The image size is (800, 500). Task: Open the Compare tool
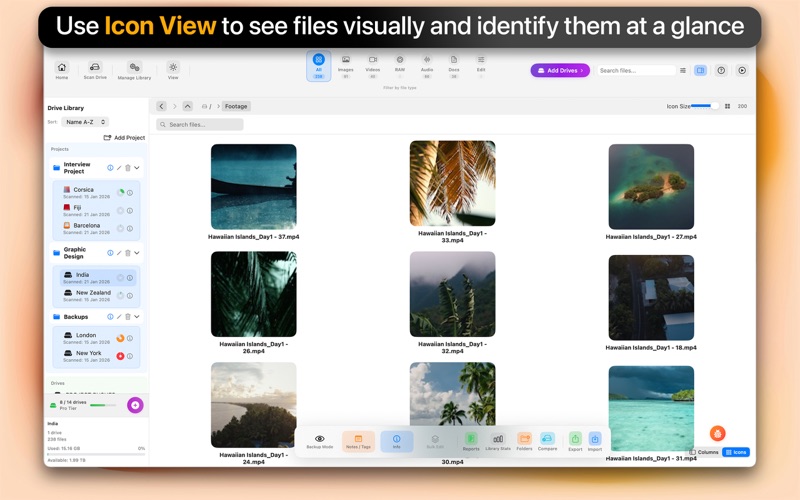click(547, 441)
